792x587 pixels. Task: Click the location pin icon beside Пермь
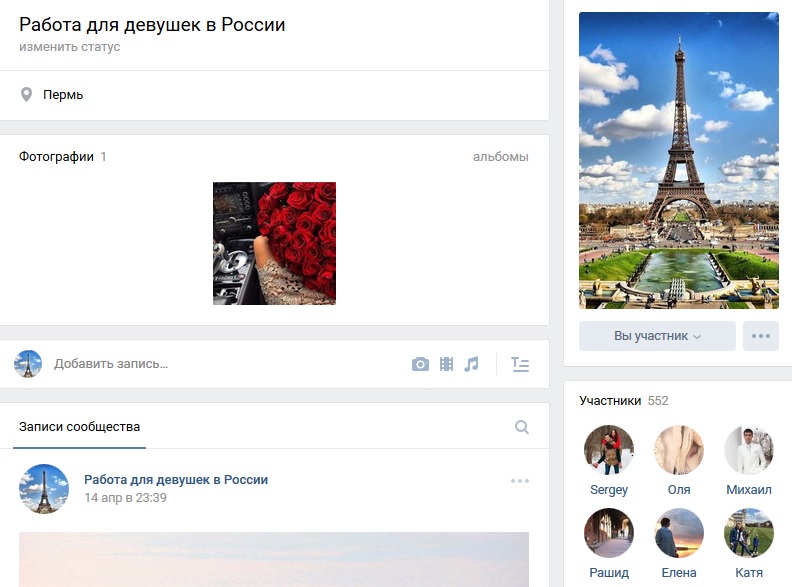pyautogui.click(x=26, y=94)
